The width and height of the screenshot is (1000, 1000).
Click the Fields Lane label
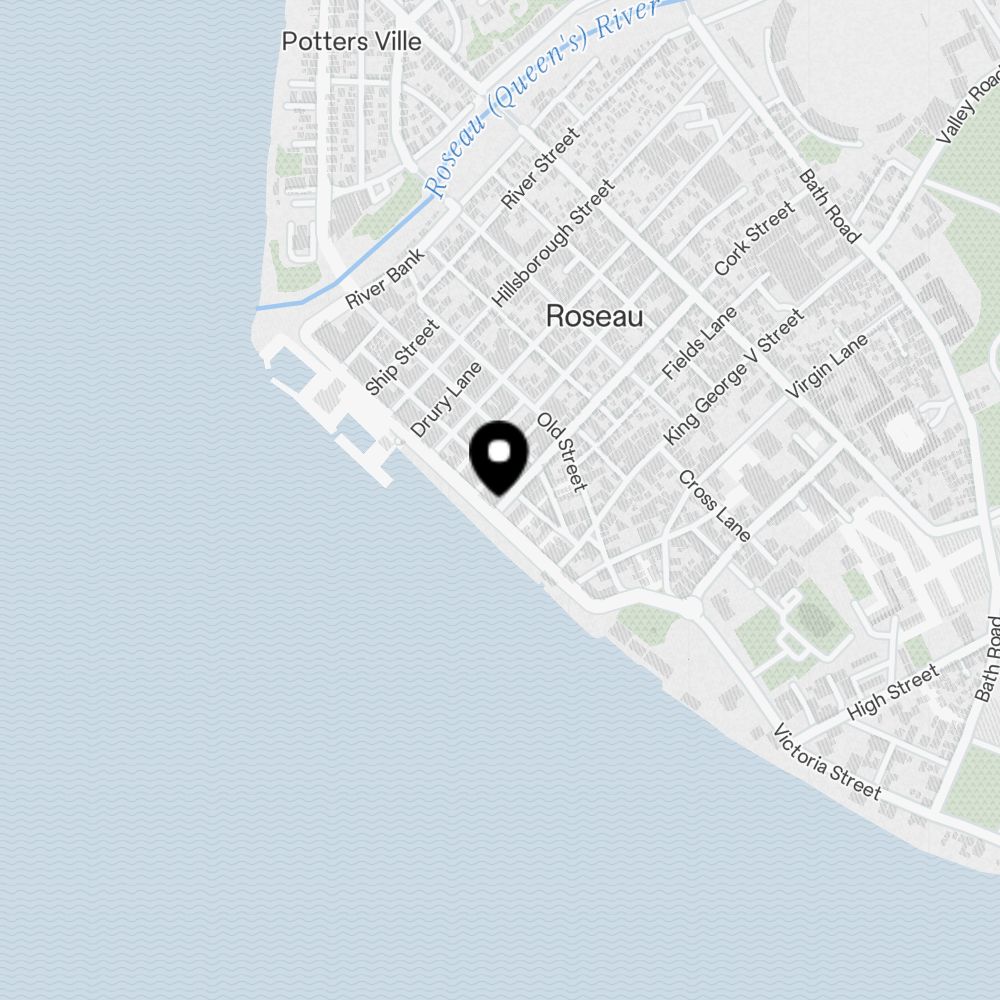tap(700, 343)
